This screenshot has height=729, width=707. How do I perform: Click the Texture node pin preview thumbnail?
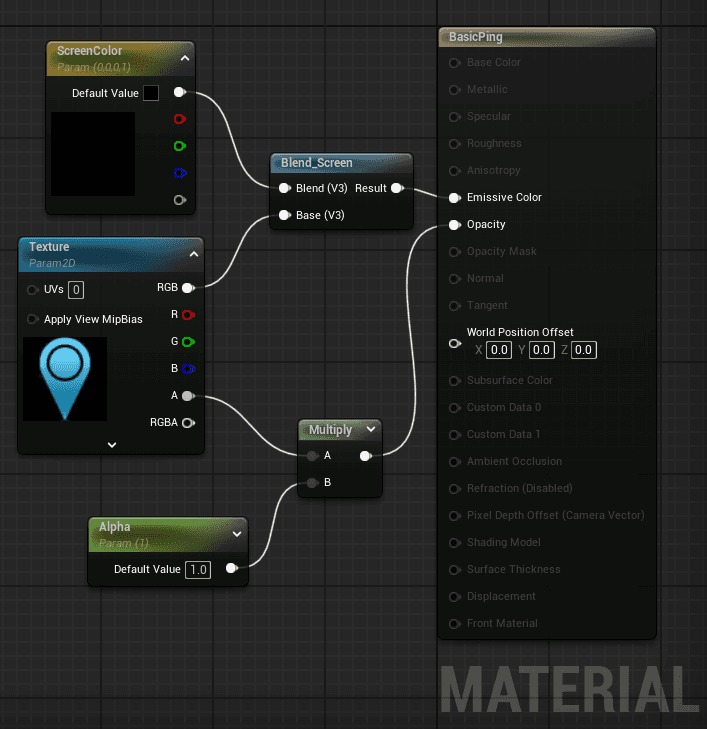[65, 378]
